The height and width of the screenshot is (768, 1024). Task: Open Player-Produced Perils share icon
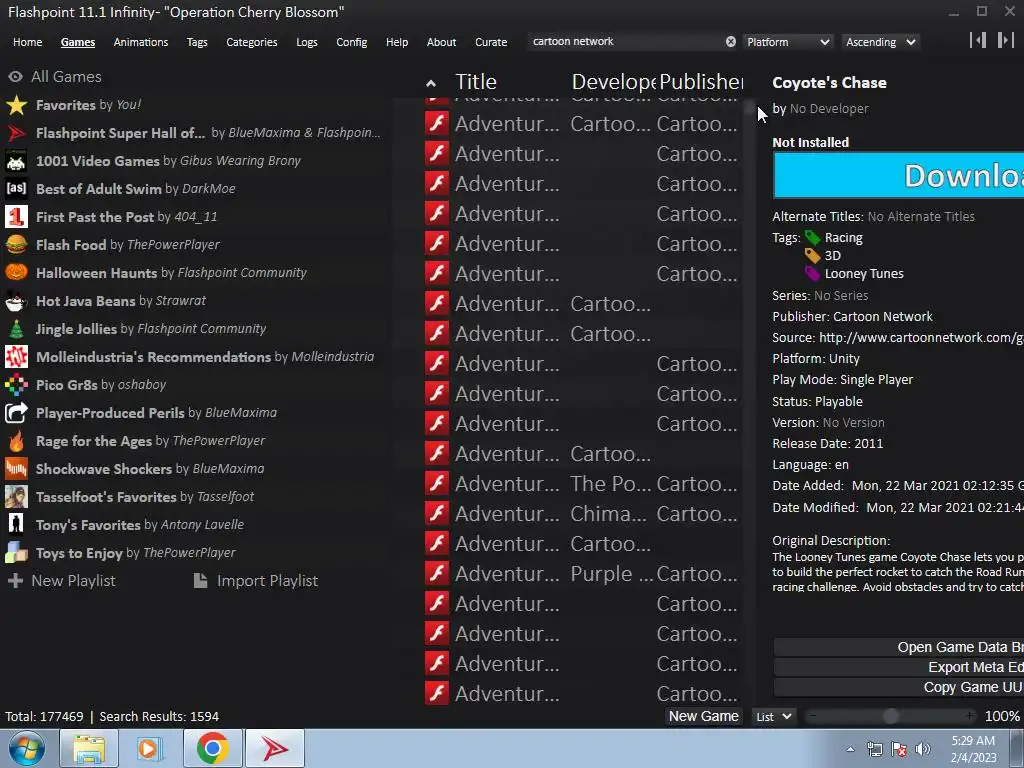coord(16,413)
